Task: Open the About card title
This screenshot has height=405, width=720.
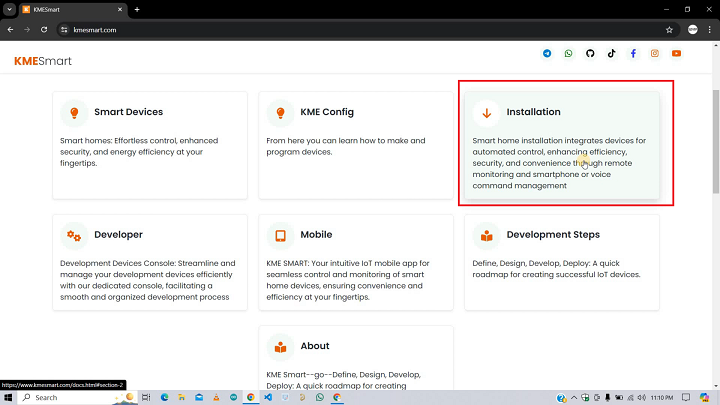Action: click(315, 346)
